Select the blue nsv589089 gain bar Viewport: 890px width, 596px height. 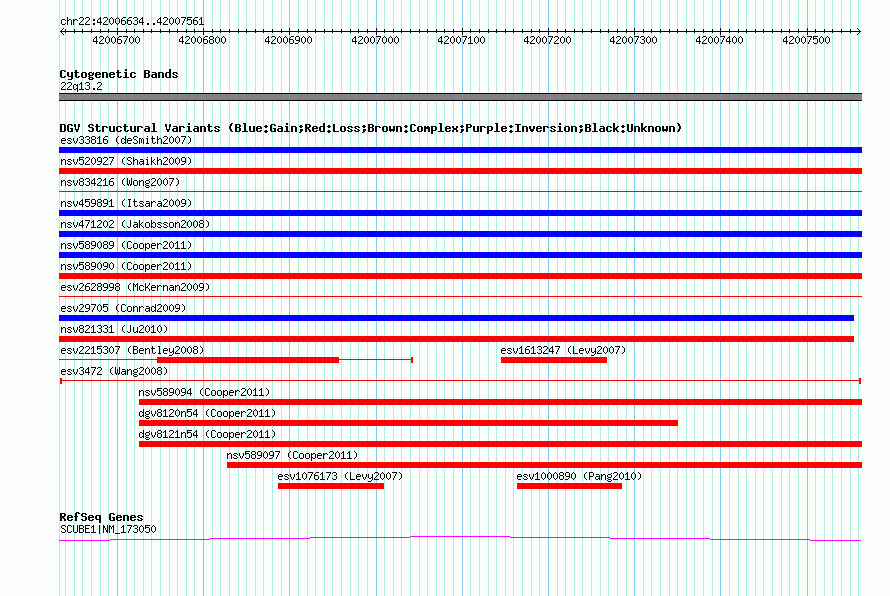pyautogui.click(x=460, y=255)
